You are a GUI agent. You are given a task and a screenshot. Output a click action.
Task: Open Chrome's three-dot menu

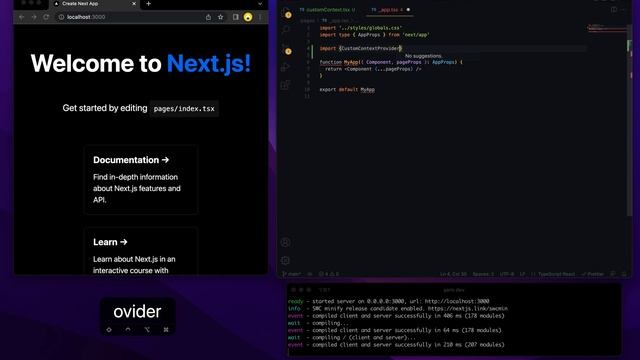coord(260,17)
